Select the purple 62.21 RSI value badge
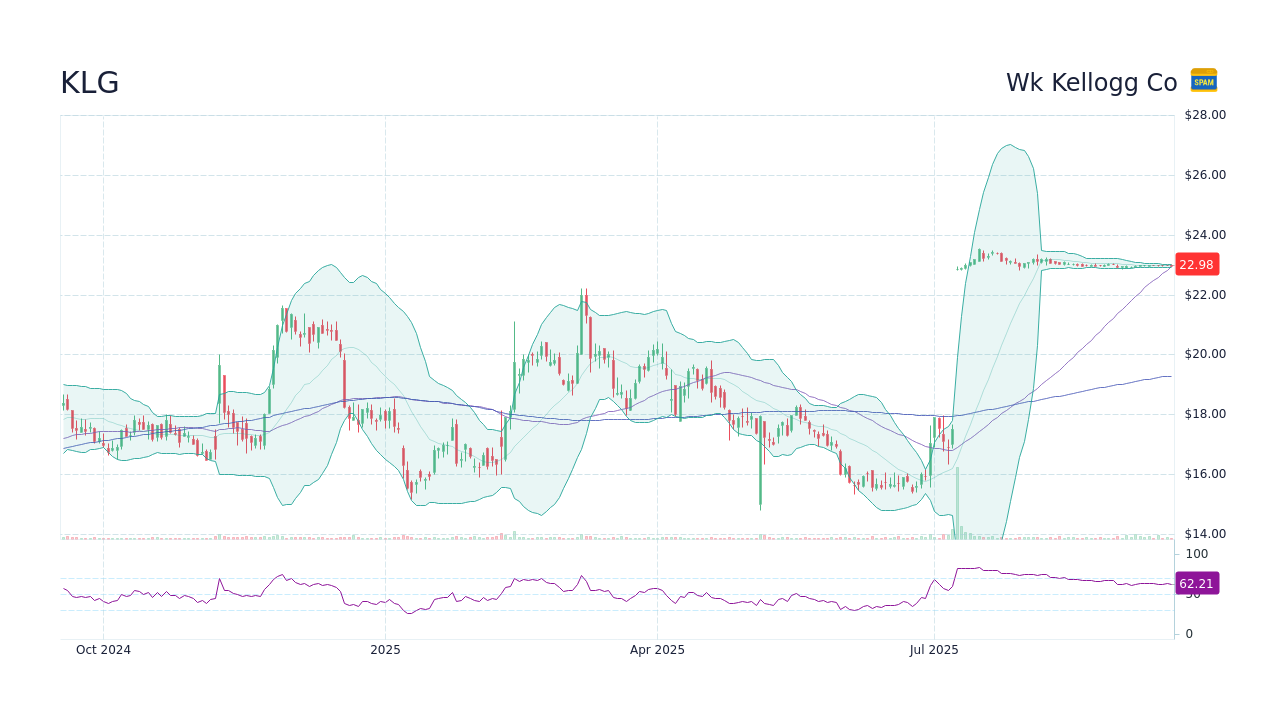This screenshot has height=720, width=1280. [x=1196, y=583]
